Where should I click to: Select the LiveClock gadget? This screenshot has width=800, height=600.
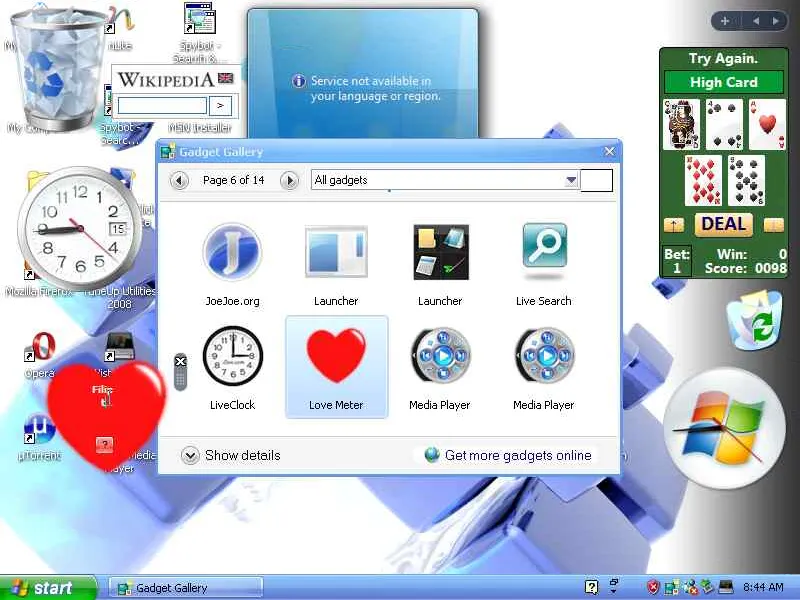pyautogui.click(x=233, y=368)
